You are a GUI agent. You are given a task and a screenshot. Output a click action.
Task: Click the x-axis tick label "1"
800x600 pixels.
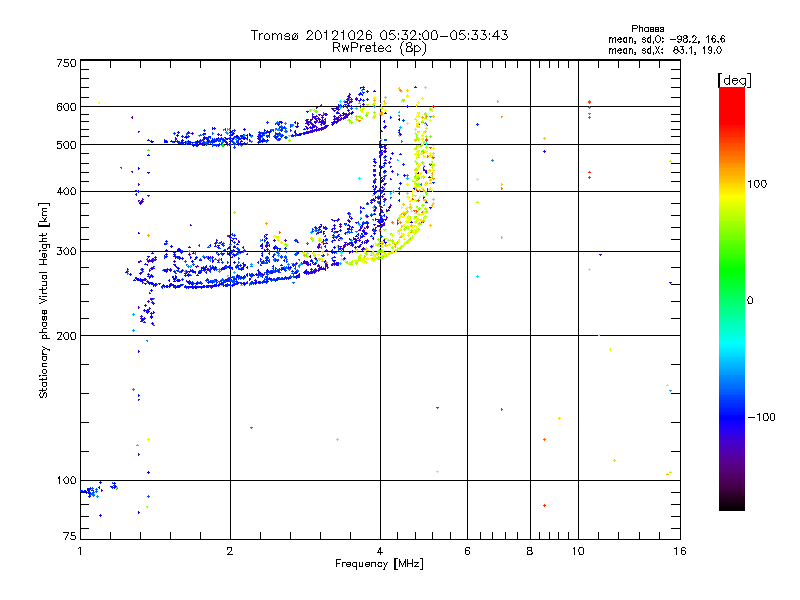(80, 551)
